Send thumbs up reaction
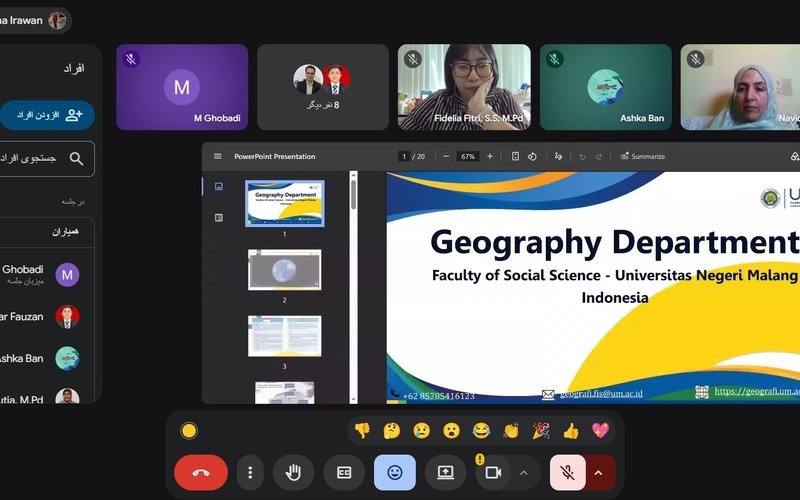Viewport: 800px width, 500px height. click(x=571, y=431)
